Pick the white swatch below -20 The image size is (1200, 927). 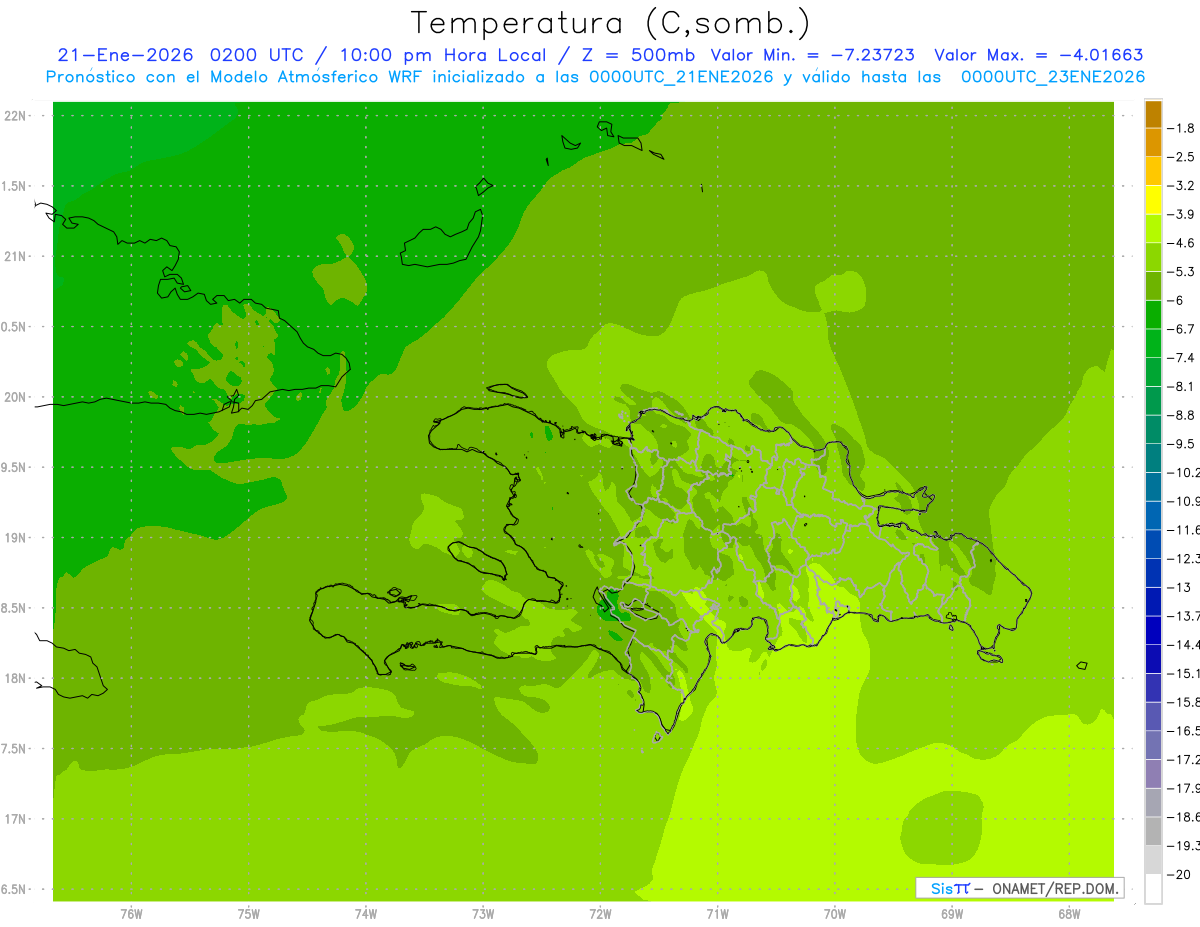[1153, 888]
